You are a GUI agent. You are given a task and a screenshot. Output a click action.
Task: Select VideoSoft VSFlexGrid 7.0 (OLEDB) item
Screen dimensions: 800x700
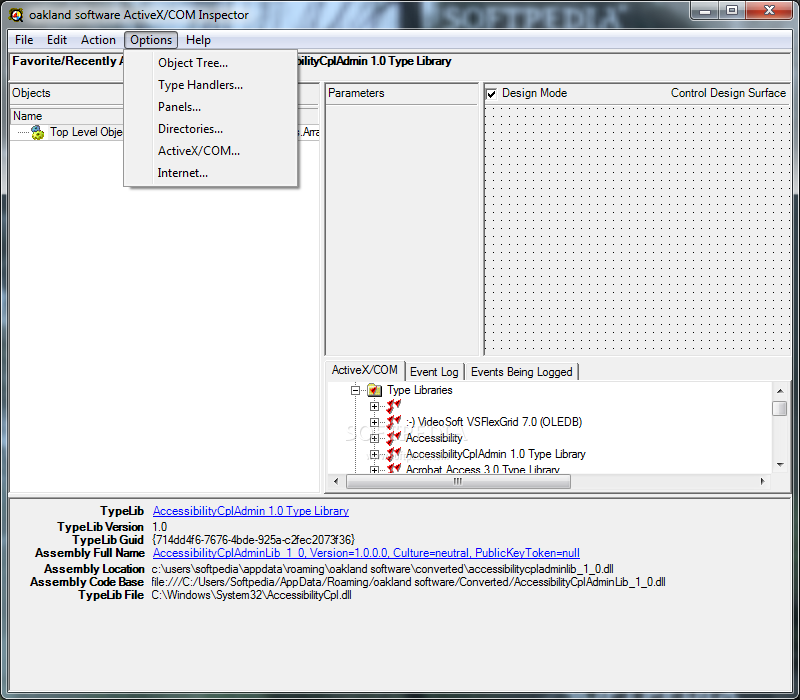[494, 422]
